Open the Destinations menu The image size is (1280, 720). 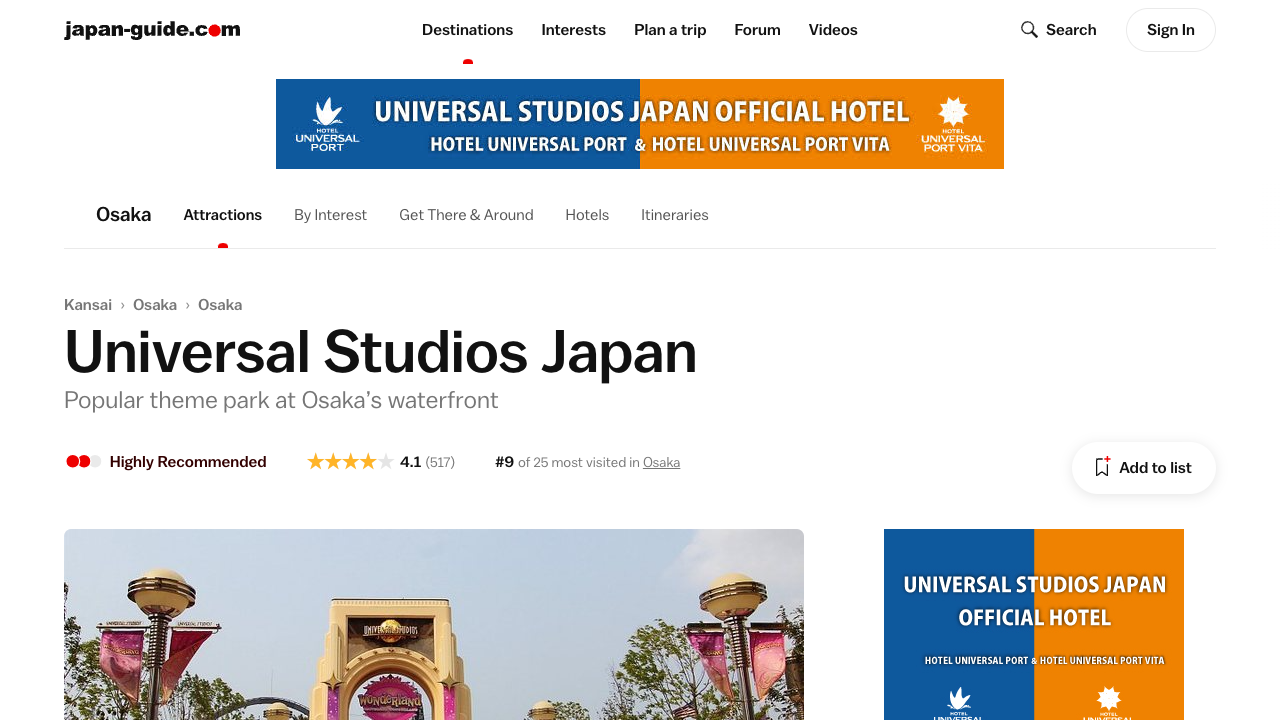point(467,30)
